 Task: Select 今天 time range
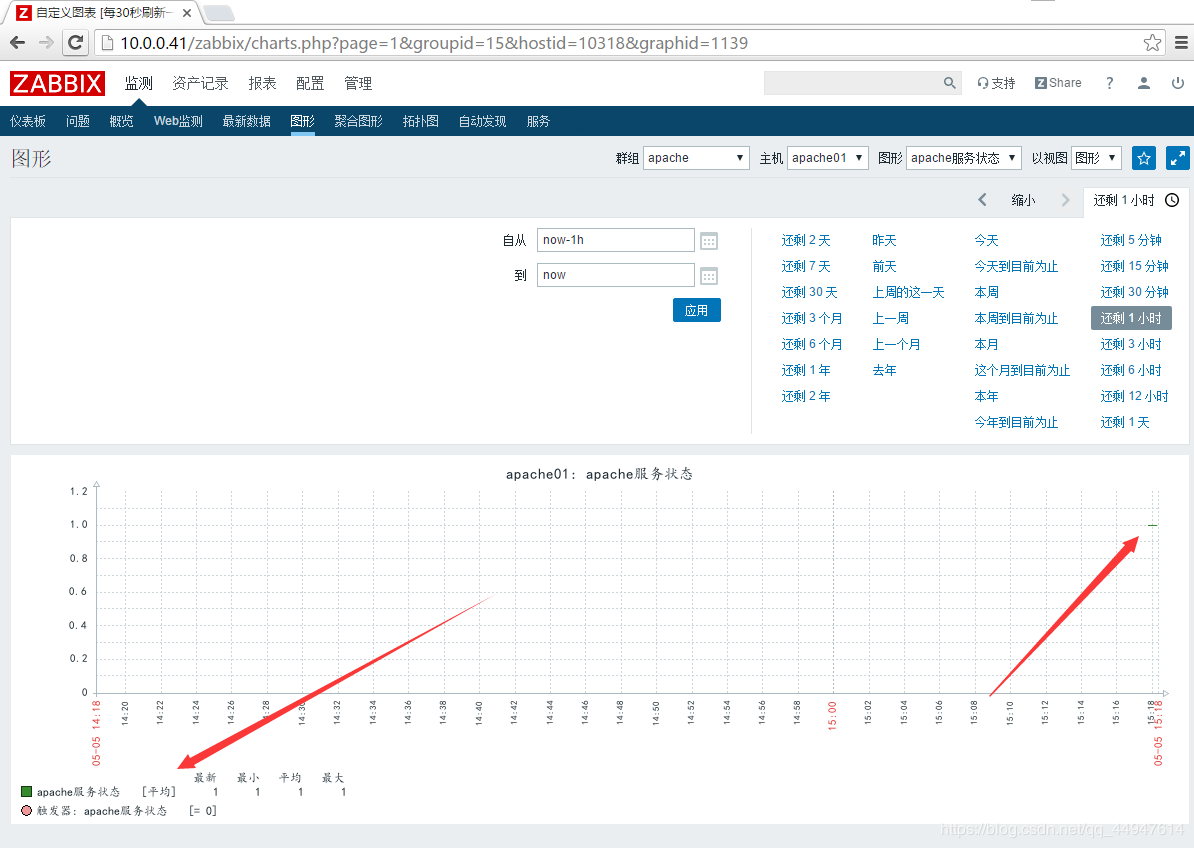(x=986, y=241)
